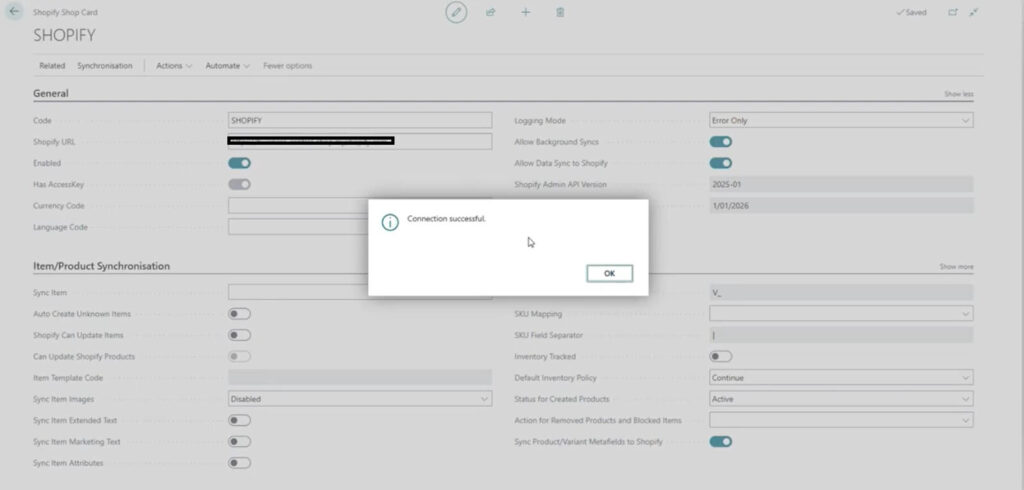Collapse the General section header
1024x490 pixels.
click(51, 93)
